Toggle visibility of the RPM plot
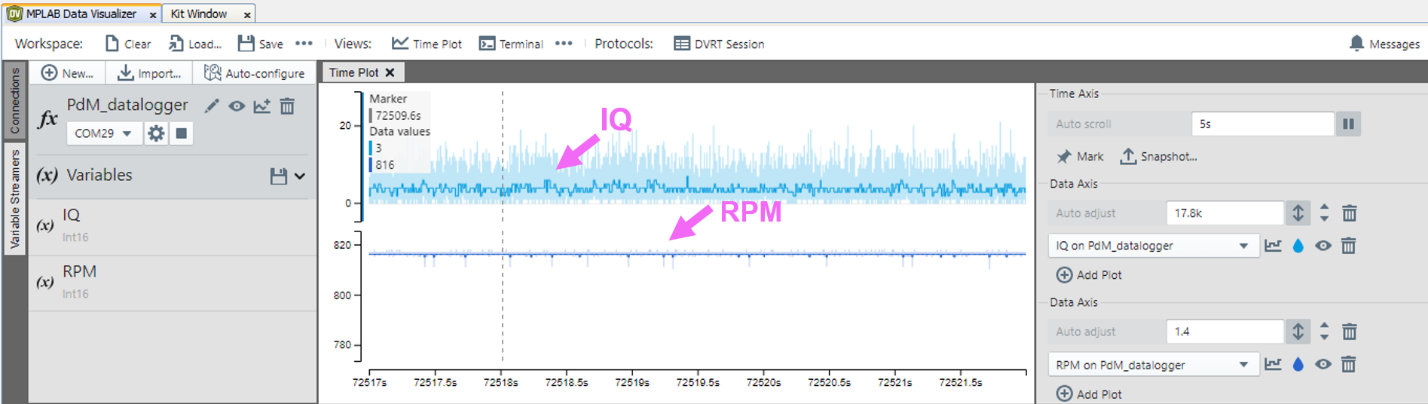This screenshot has width=1428, height=404. click(1323, 365)
